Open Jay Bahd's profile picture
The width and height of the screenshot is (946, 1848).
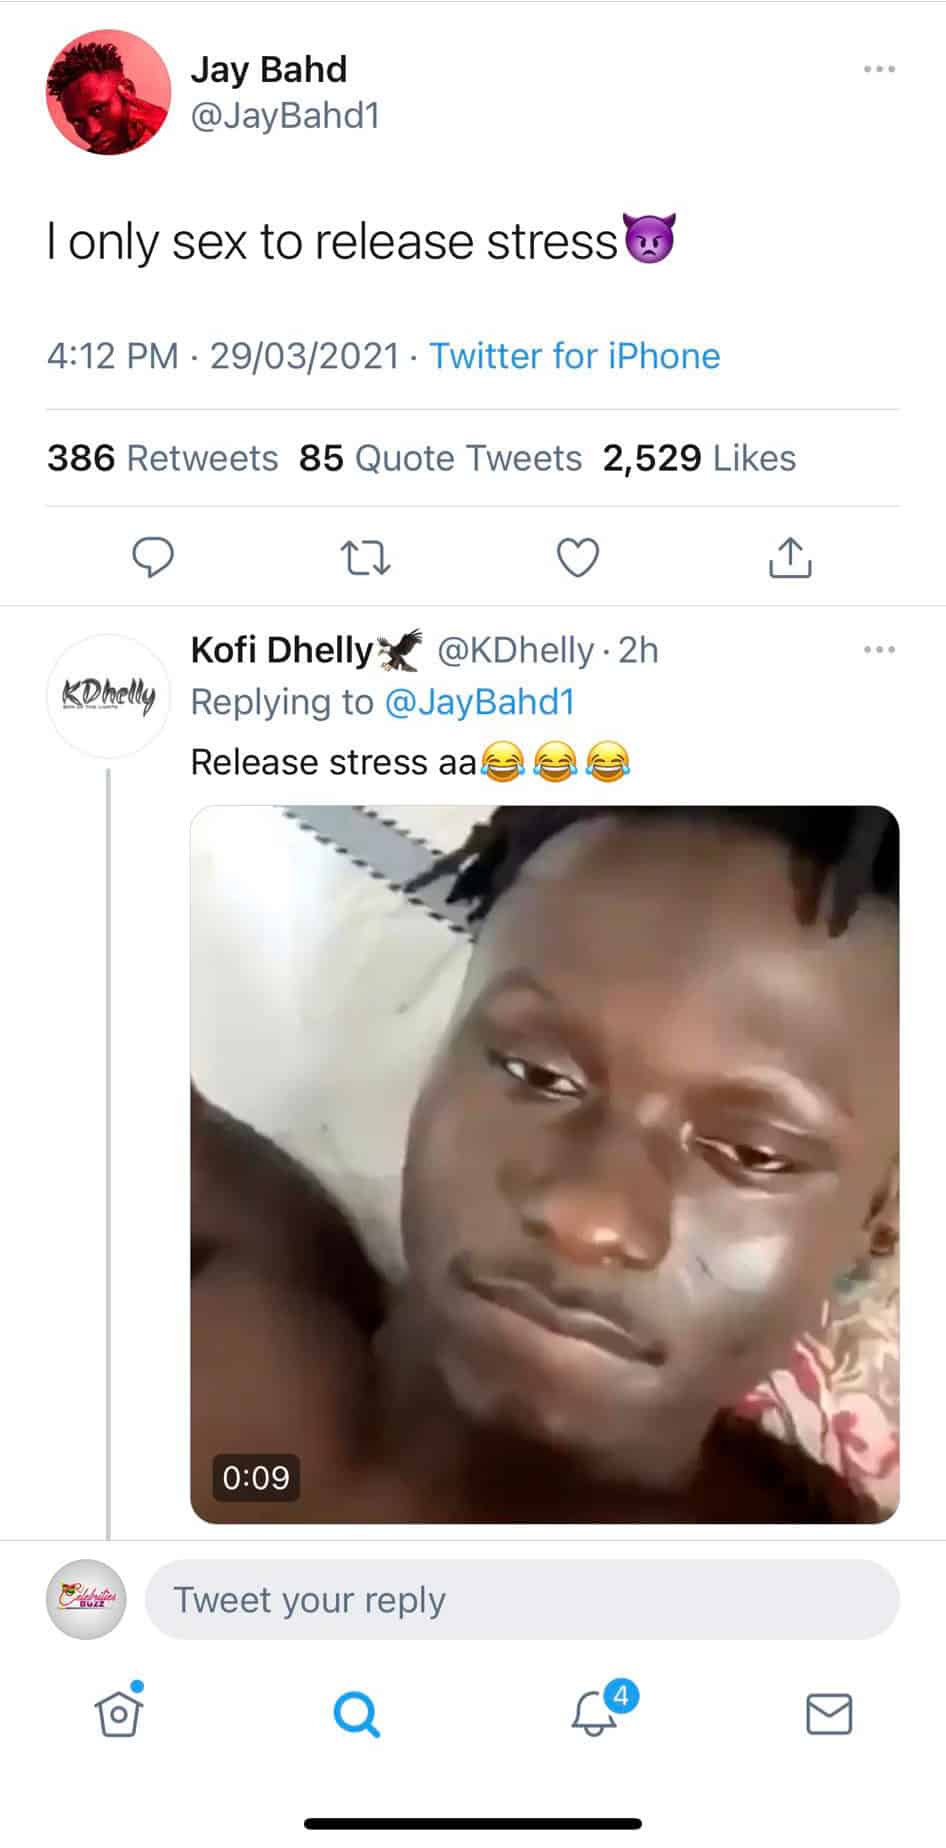pyautogui.click(x=108, y=92)
